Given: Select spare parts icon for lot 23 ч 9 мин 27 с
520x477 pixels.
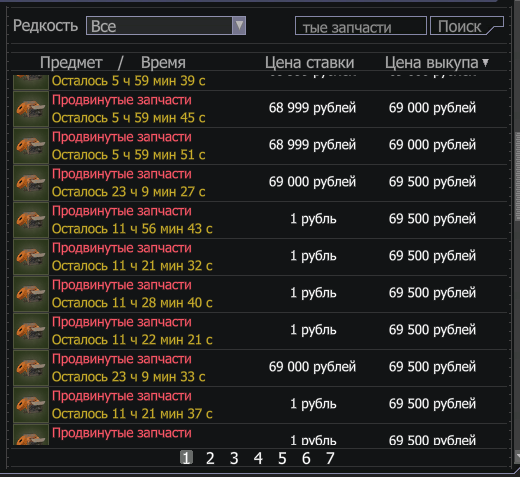Looking at the screenshot, I should (x=31, y=183).
